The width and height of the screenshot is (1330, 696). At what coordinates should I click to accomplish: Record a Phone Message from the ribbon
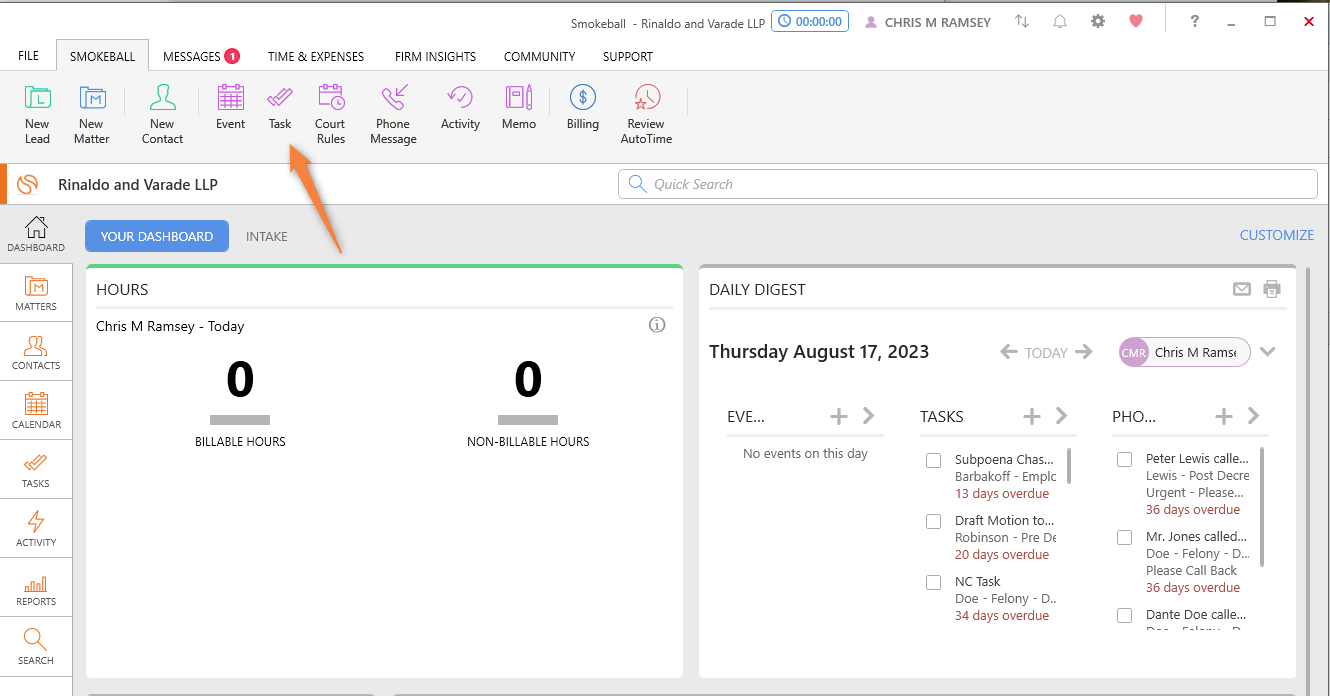393,115
